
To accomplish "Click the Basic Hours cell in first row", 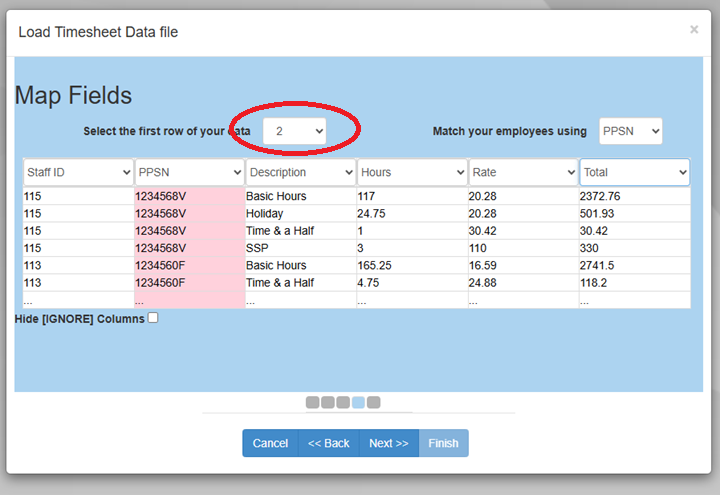I will click(x=276, y=196).
